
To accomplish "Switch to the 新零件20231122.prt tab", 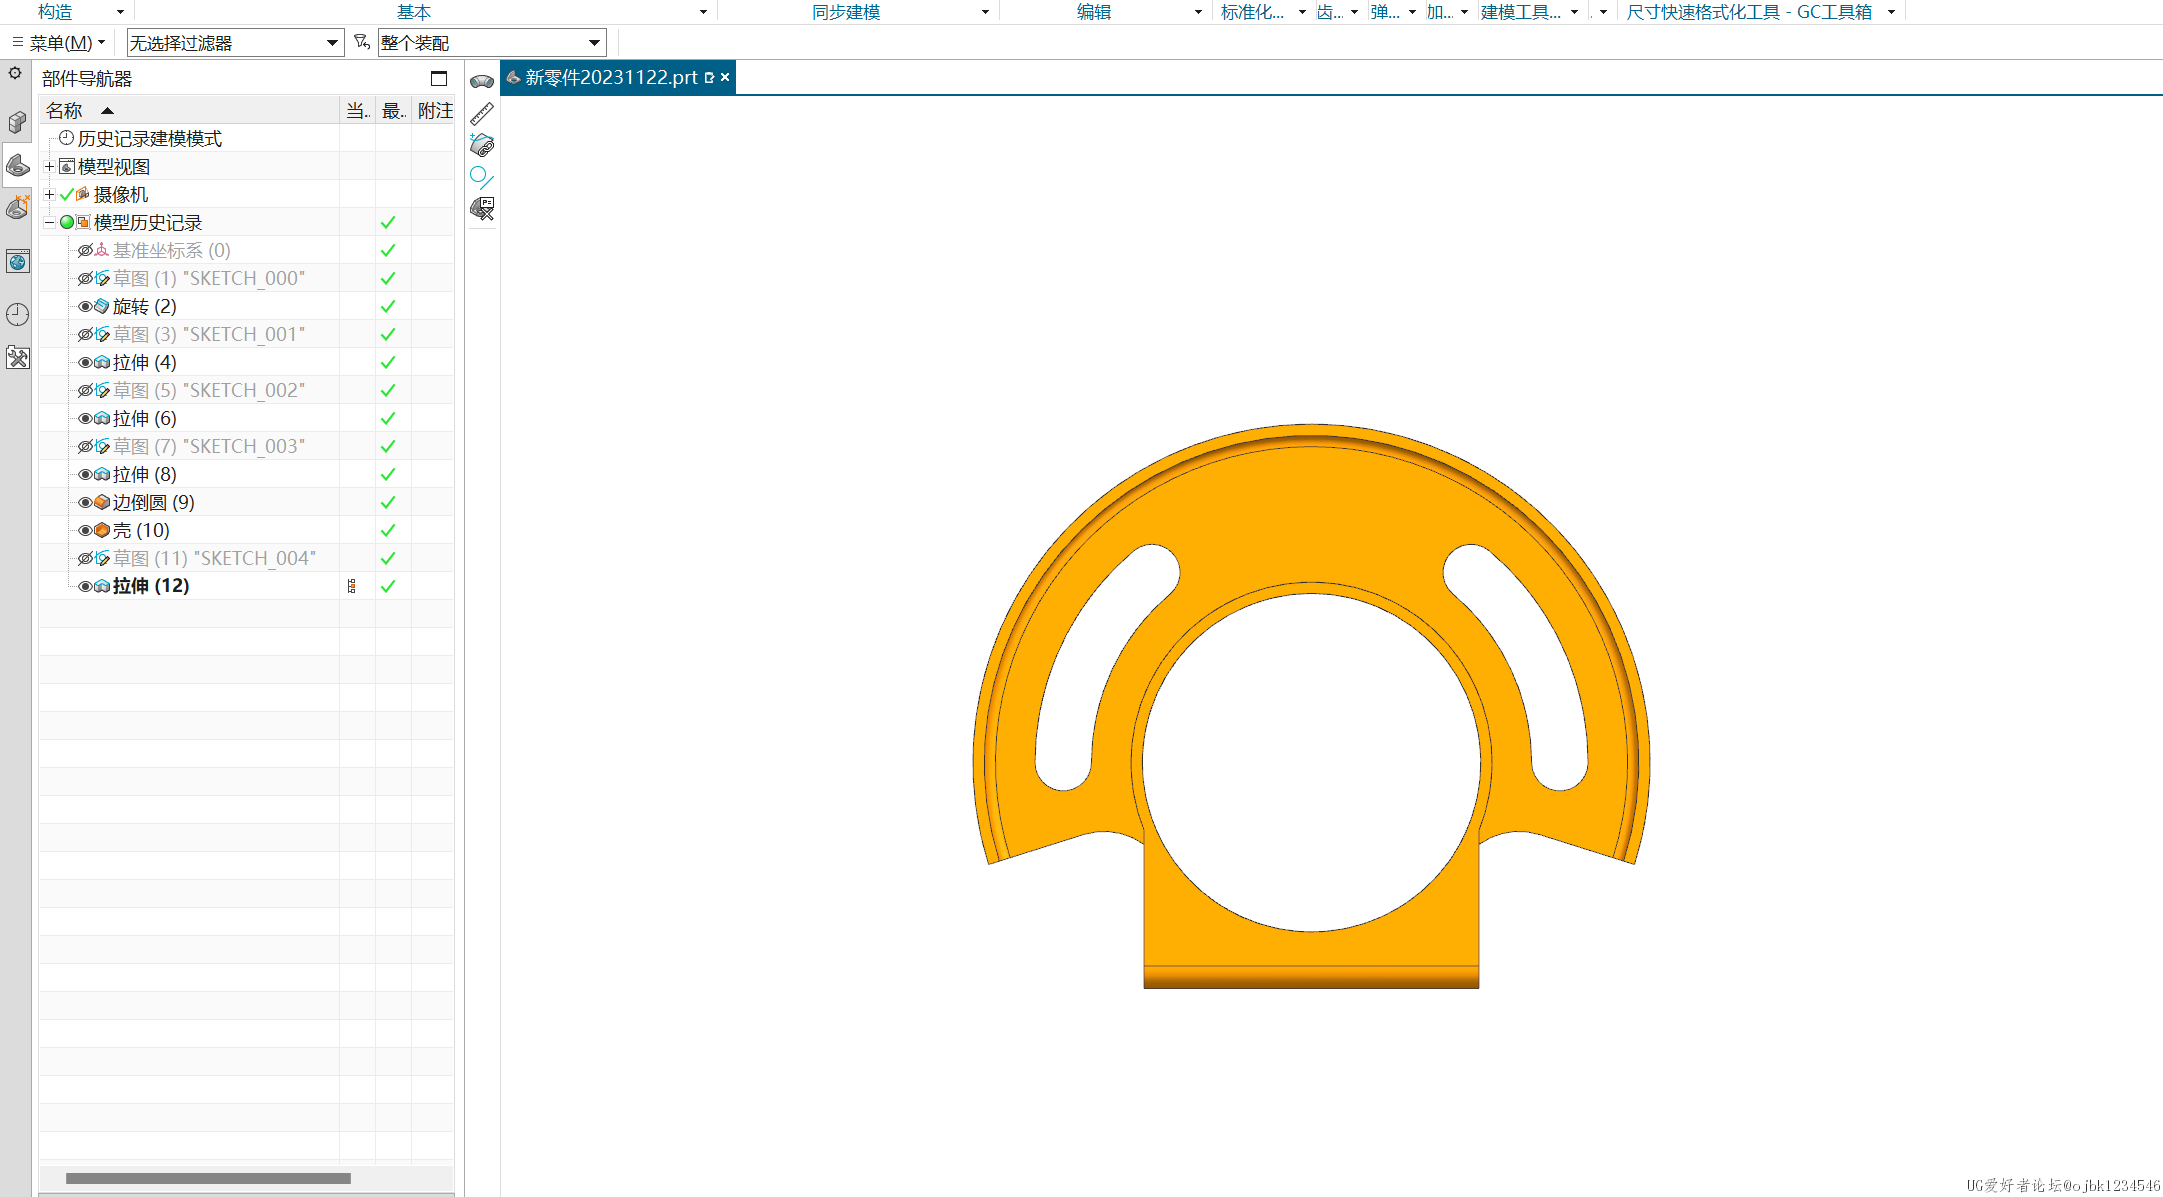I will 611,77.
